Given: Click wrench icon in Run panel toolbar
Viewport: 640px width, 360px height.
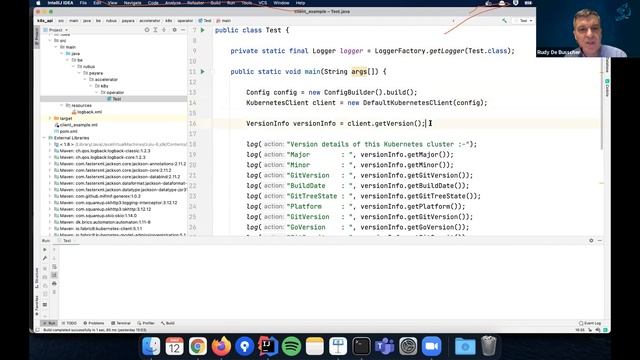Looking at the screenshot, I should [x=45, y=258].
